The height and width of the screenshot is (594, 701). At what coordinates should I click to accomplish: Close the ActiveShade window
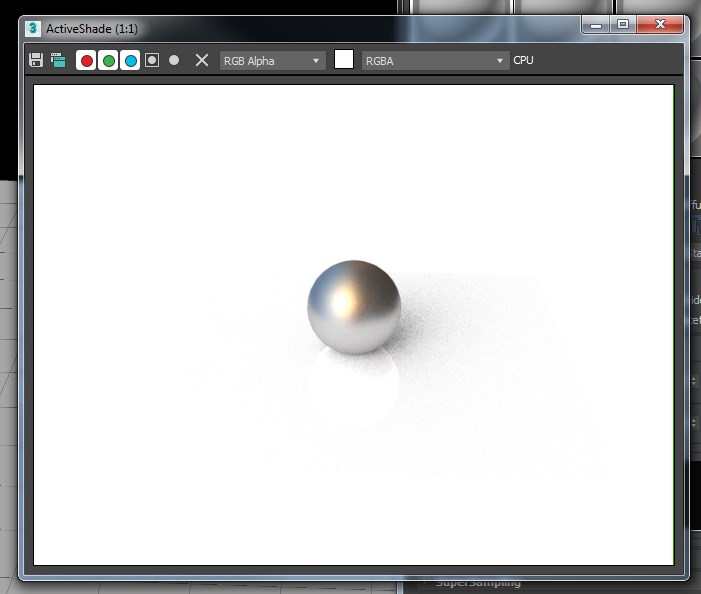[660, 25]
